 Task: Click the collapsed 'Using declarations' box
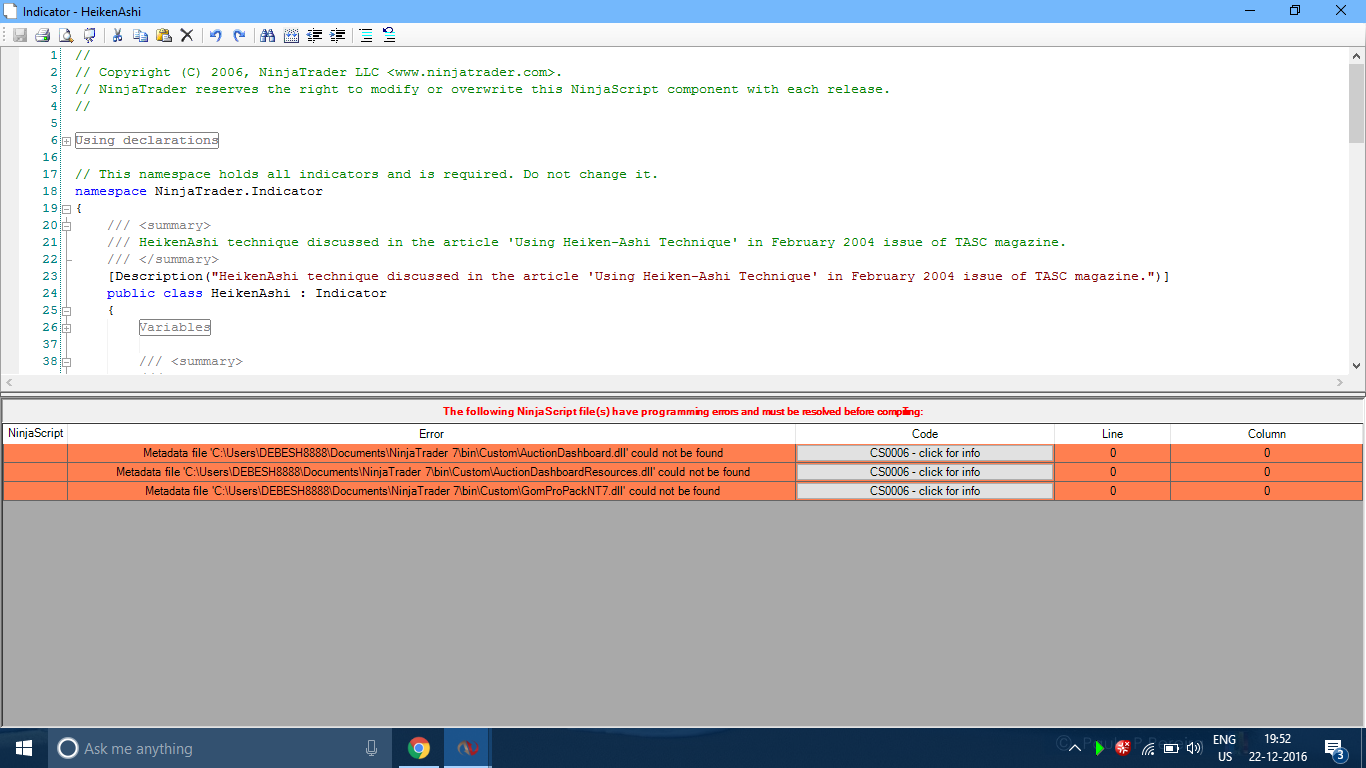pyautogui.click(x=147, y=141)
